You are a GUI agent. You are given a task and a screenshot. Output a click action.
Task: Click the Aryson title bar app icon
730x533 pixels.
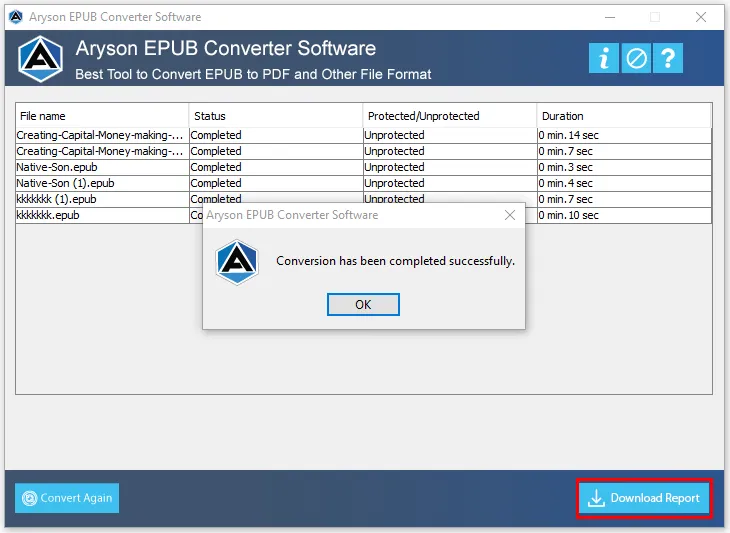(16, 17)
